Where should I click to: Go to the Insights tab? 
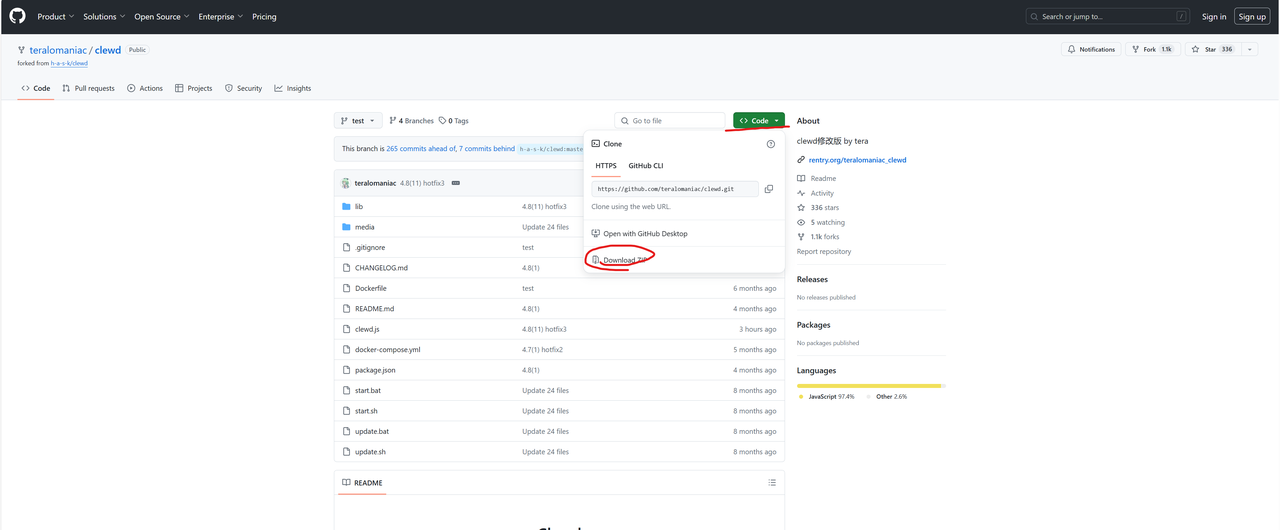tap(293, 88)
